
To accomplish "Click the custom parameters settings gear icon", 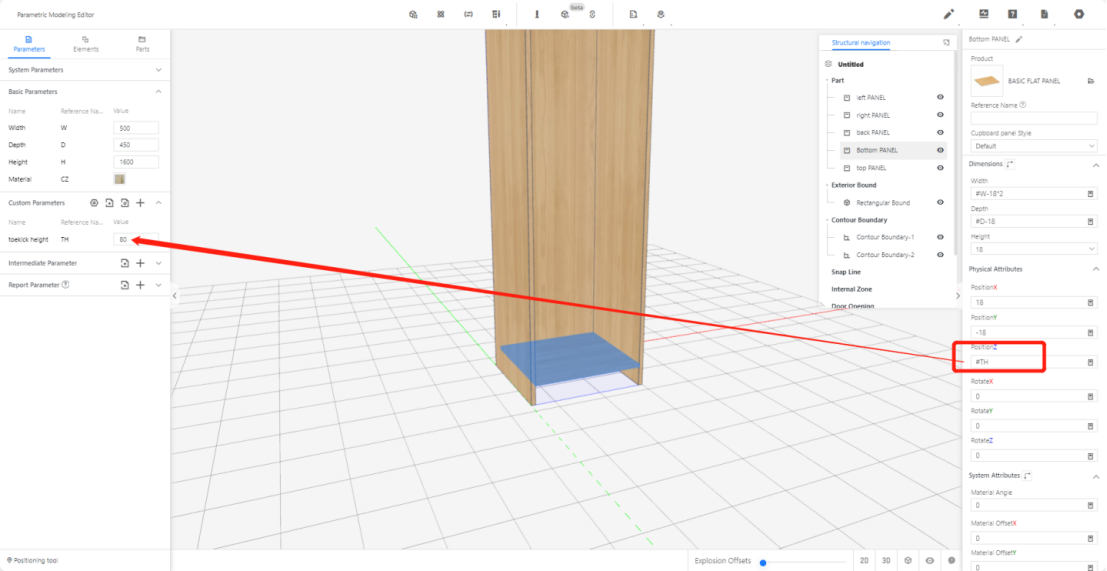I will click(x=94, y=203).
